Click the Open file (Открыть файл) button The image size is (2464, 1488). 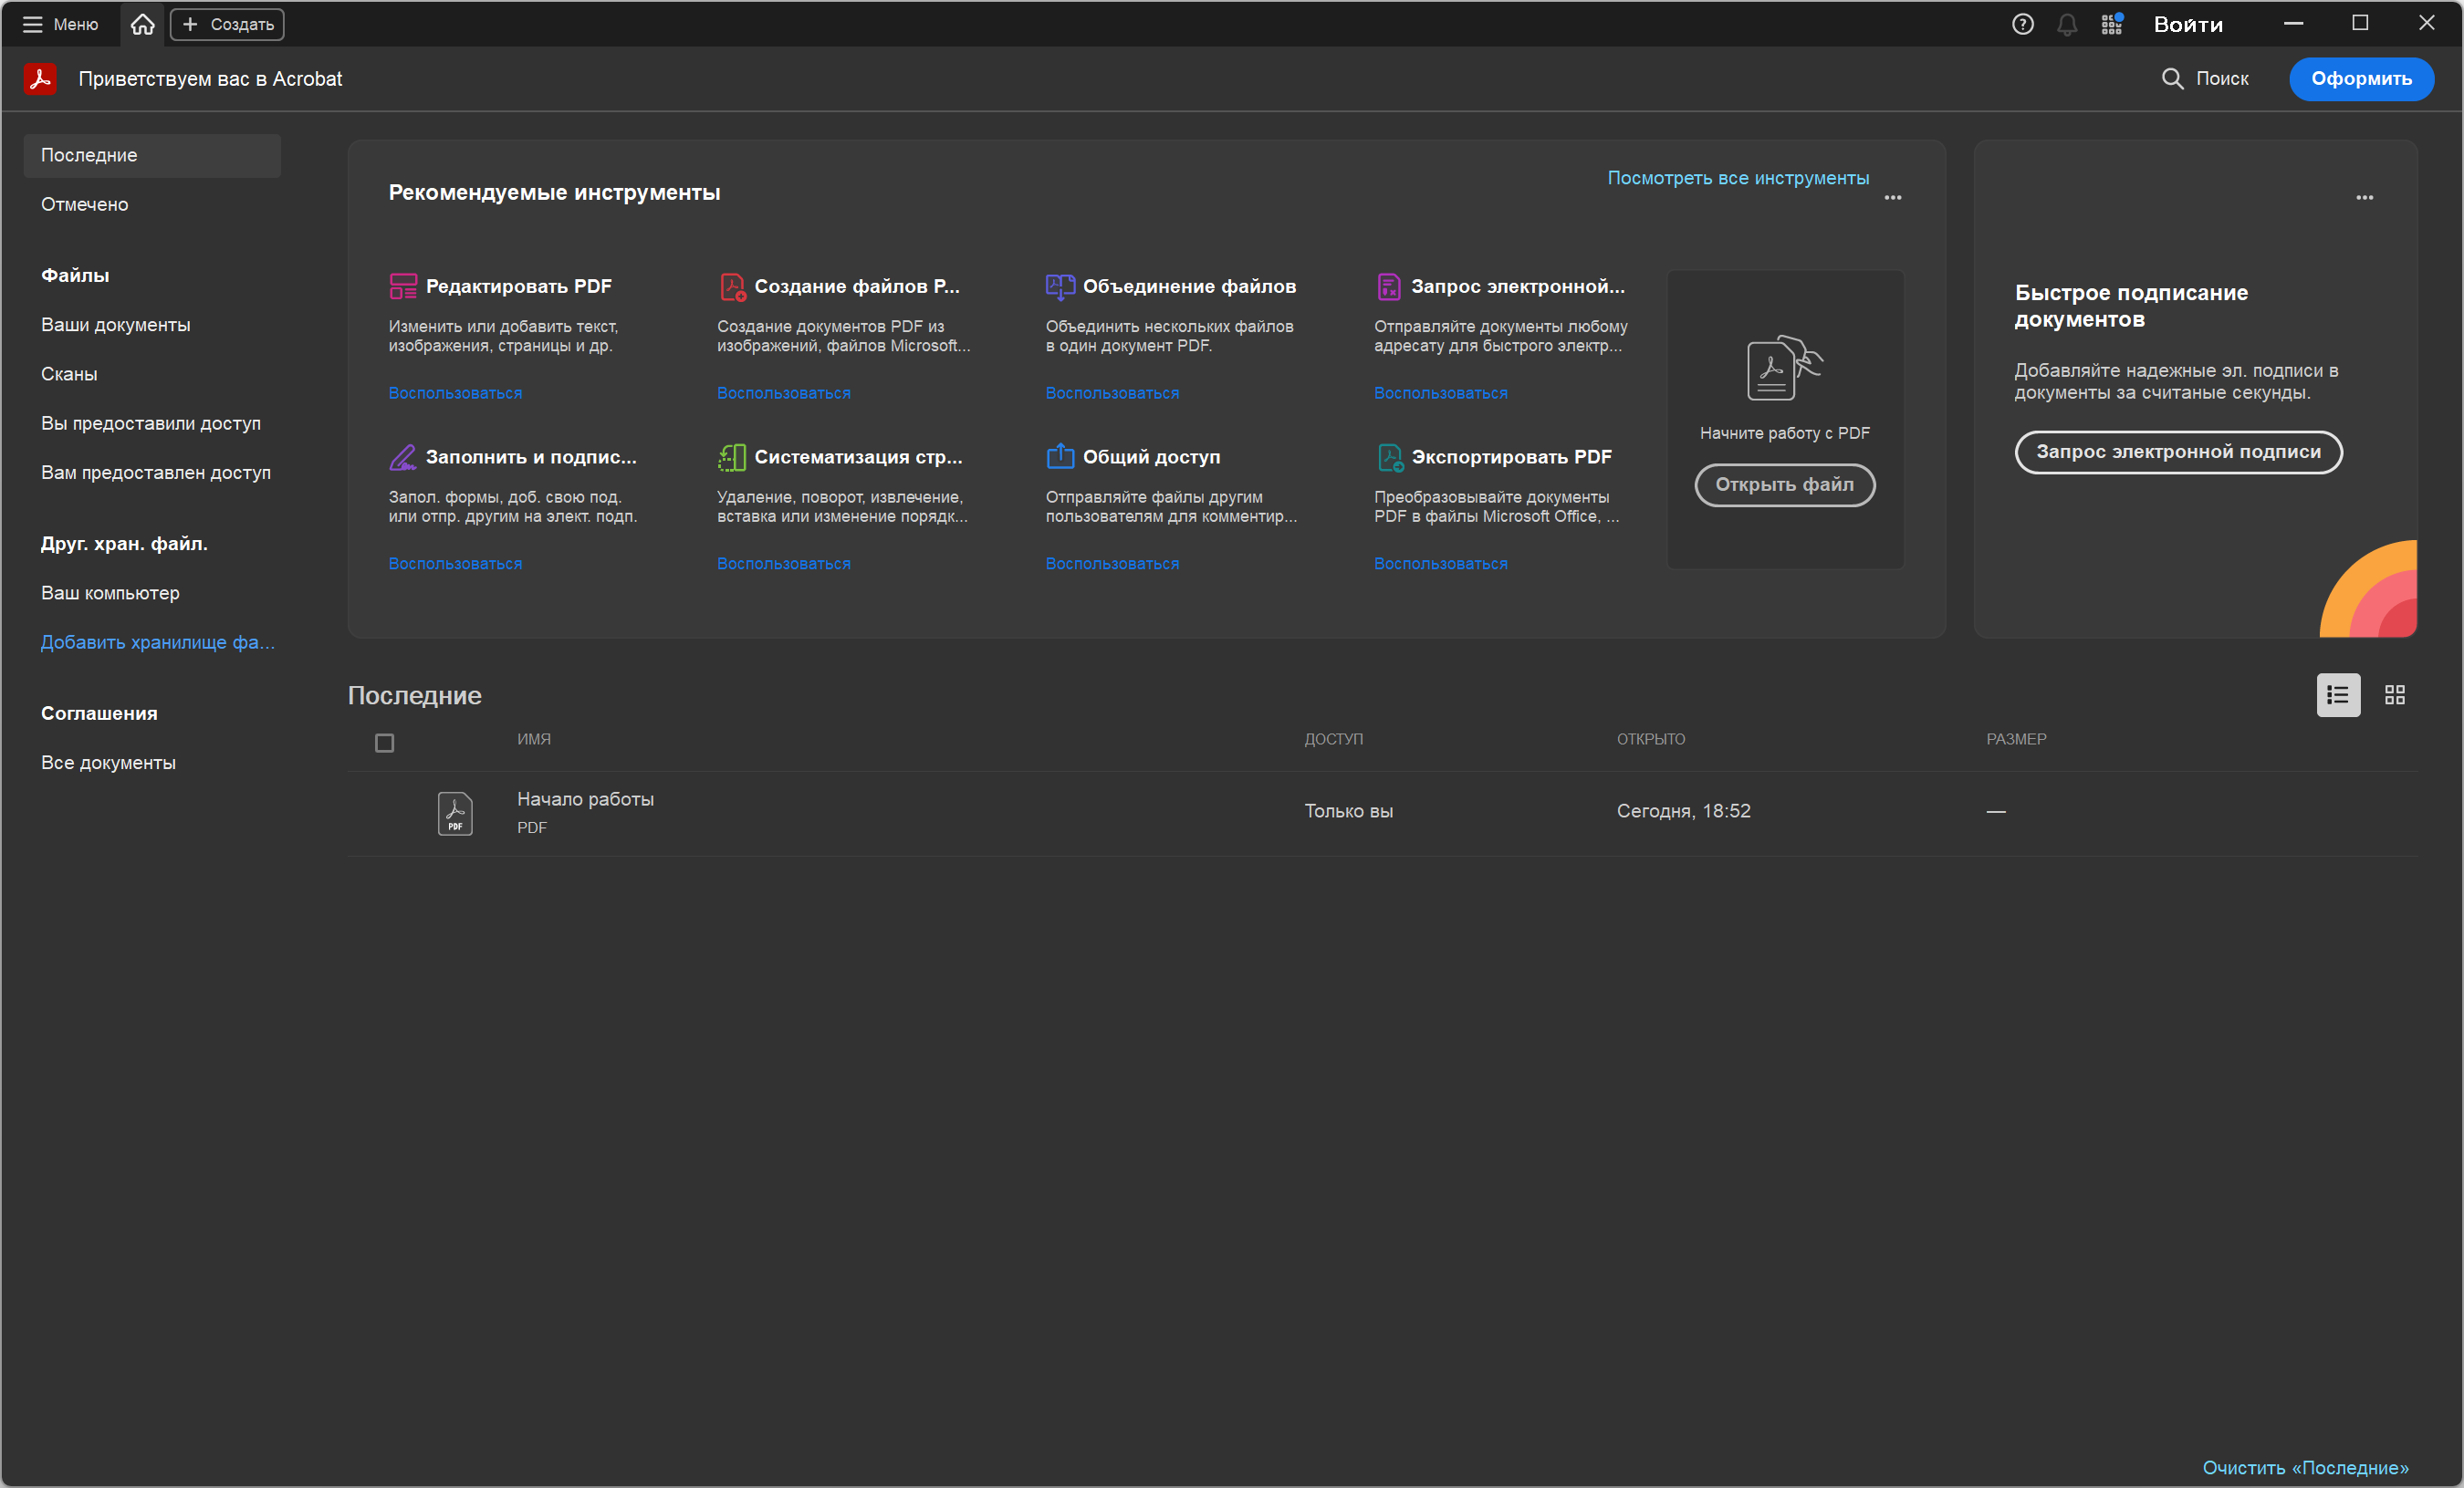pos(1784,485)
